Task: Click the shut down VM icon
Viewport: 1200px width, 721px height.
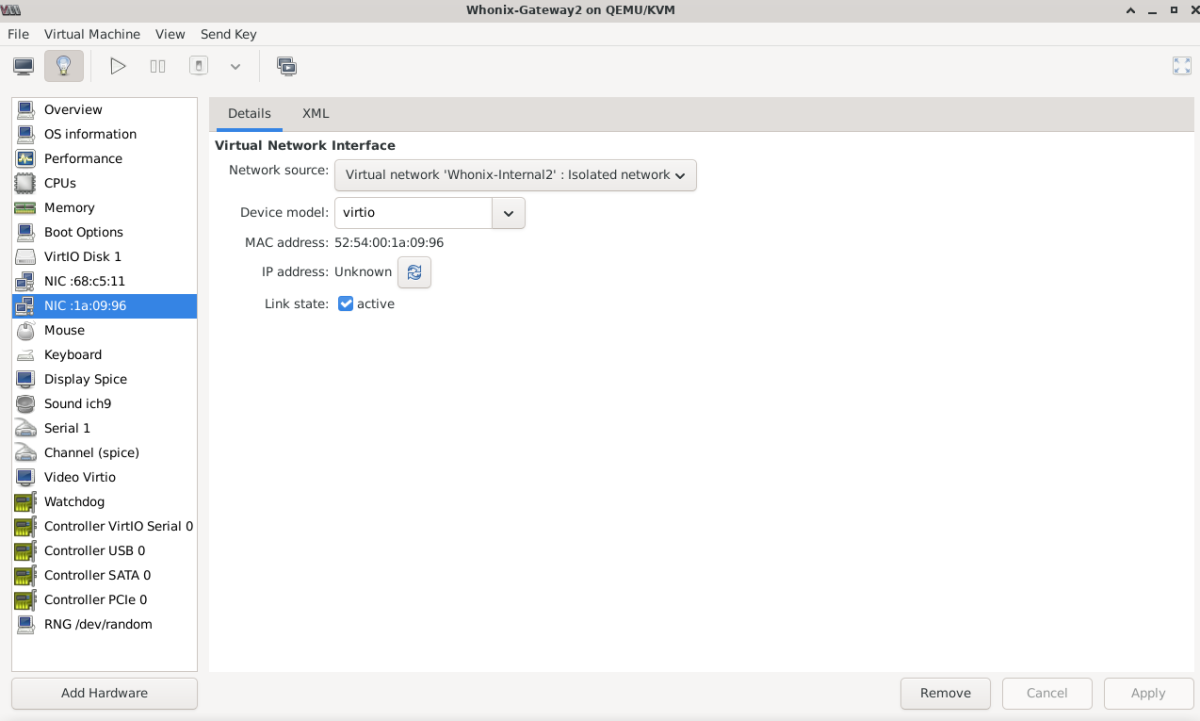Action: (x=199, y=67)
